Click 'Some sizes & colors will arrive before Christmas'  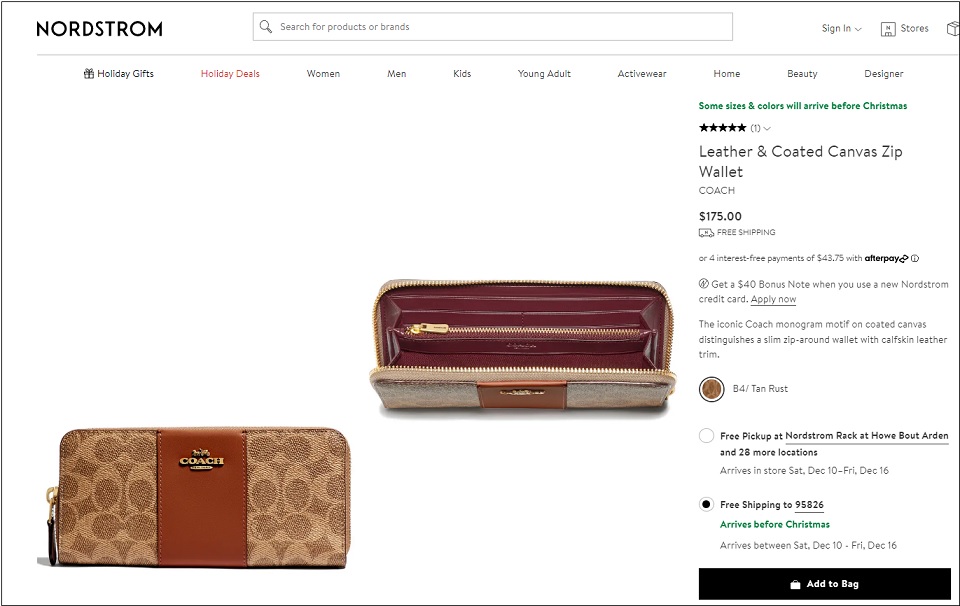coord(803,106)
